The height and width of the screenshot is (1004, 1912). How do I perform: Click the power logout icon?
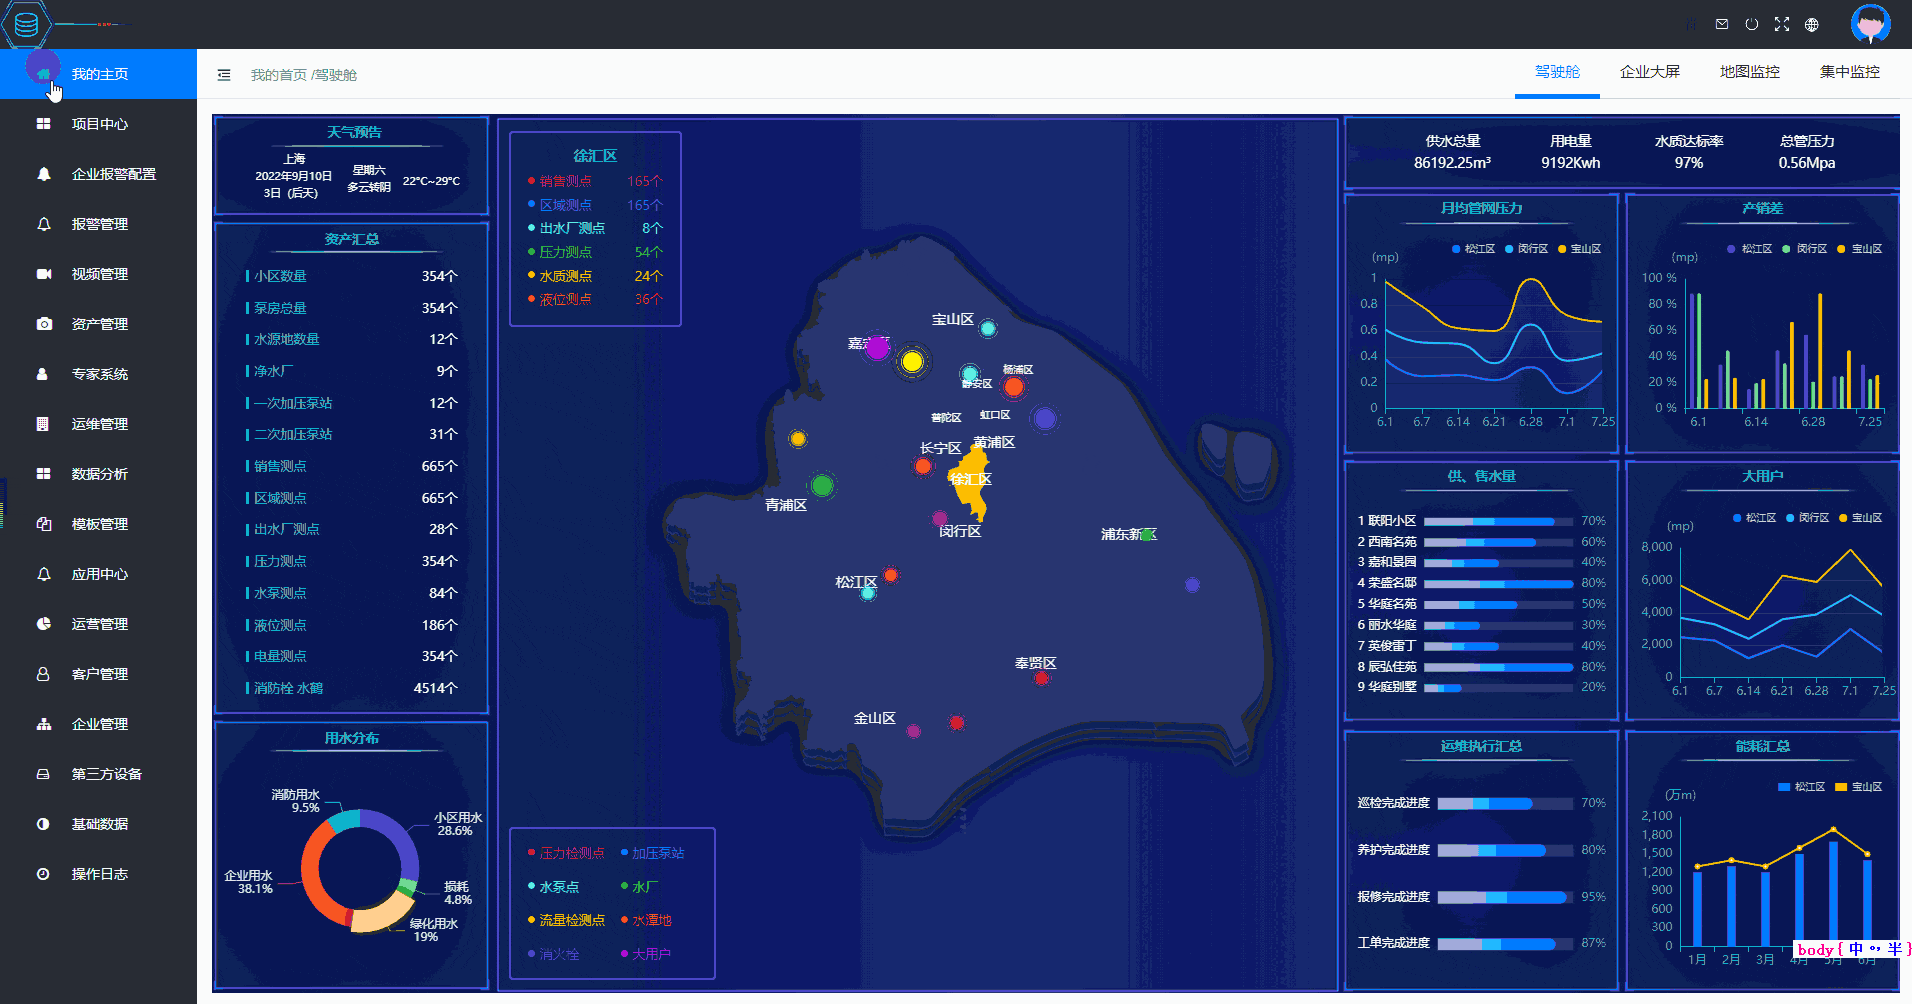point(1752,24)
